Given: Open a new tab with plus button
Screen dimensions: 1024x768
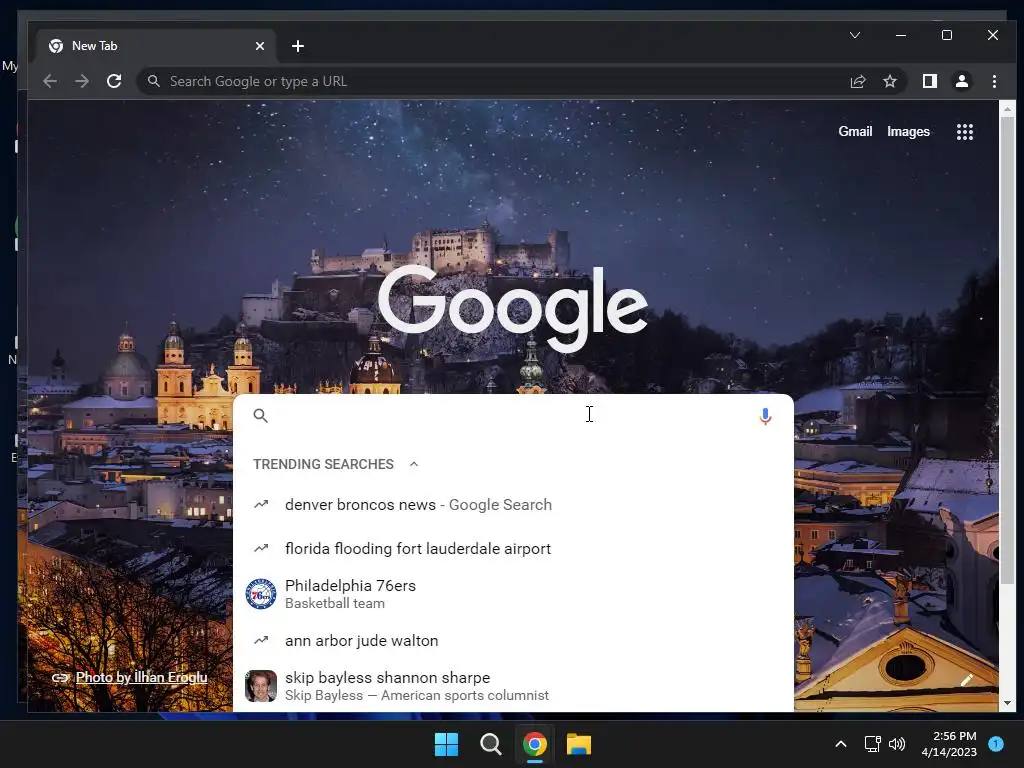Looking at the screenshot, I should (298, 46).
